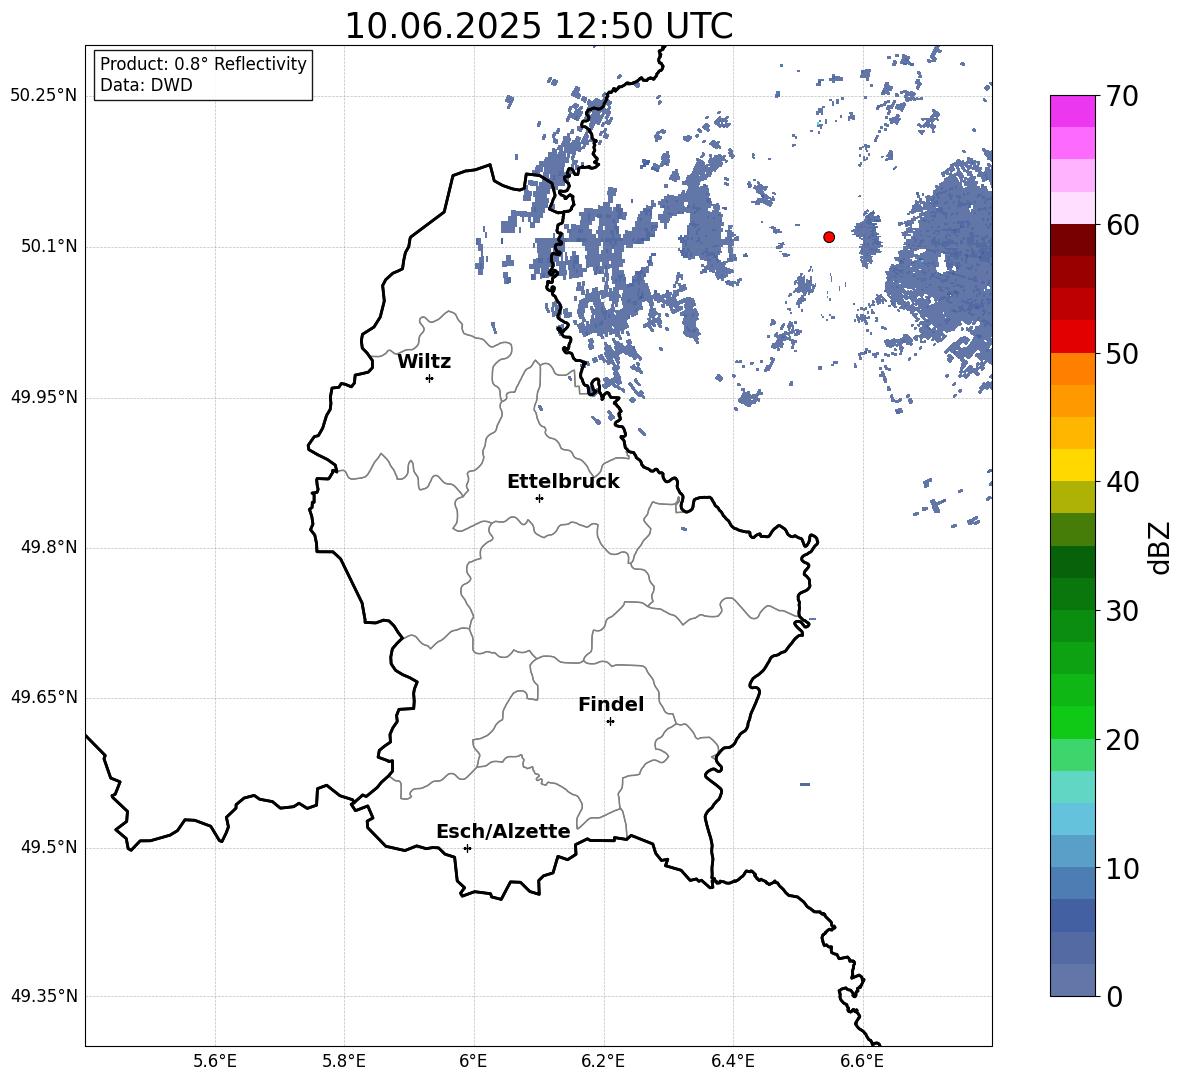Click the colorbar tick label 20
Image resolution: width=1184 pixels, height=1081 pixels.
(x=1122, y=739)
